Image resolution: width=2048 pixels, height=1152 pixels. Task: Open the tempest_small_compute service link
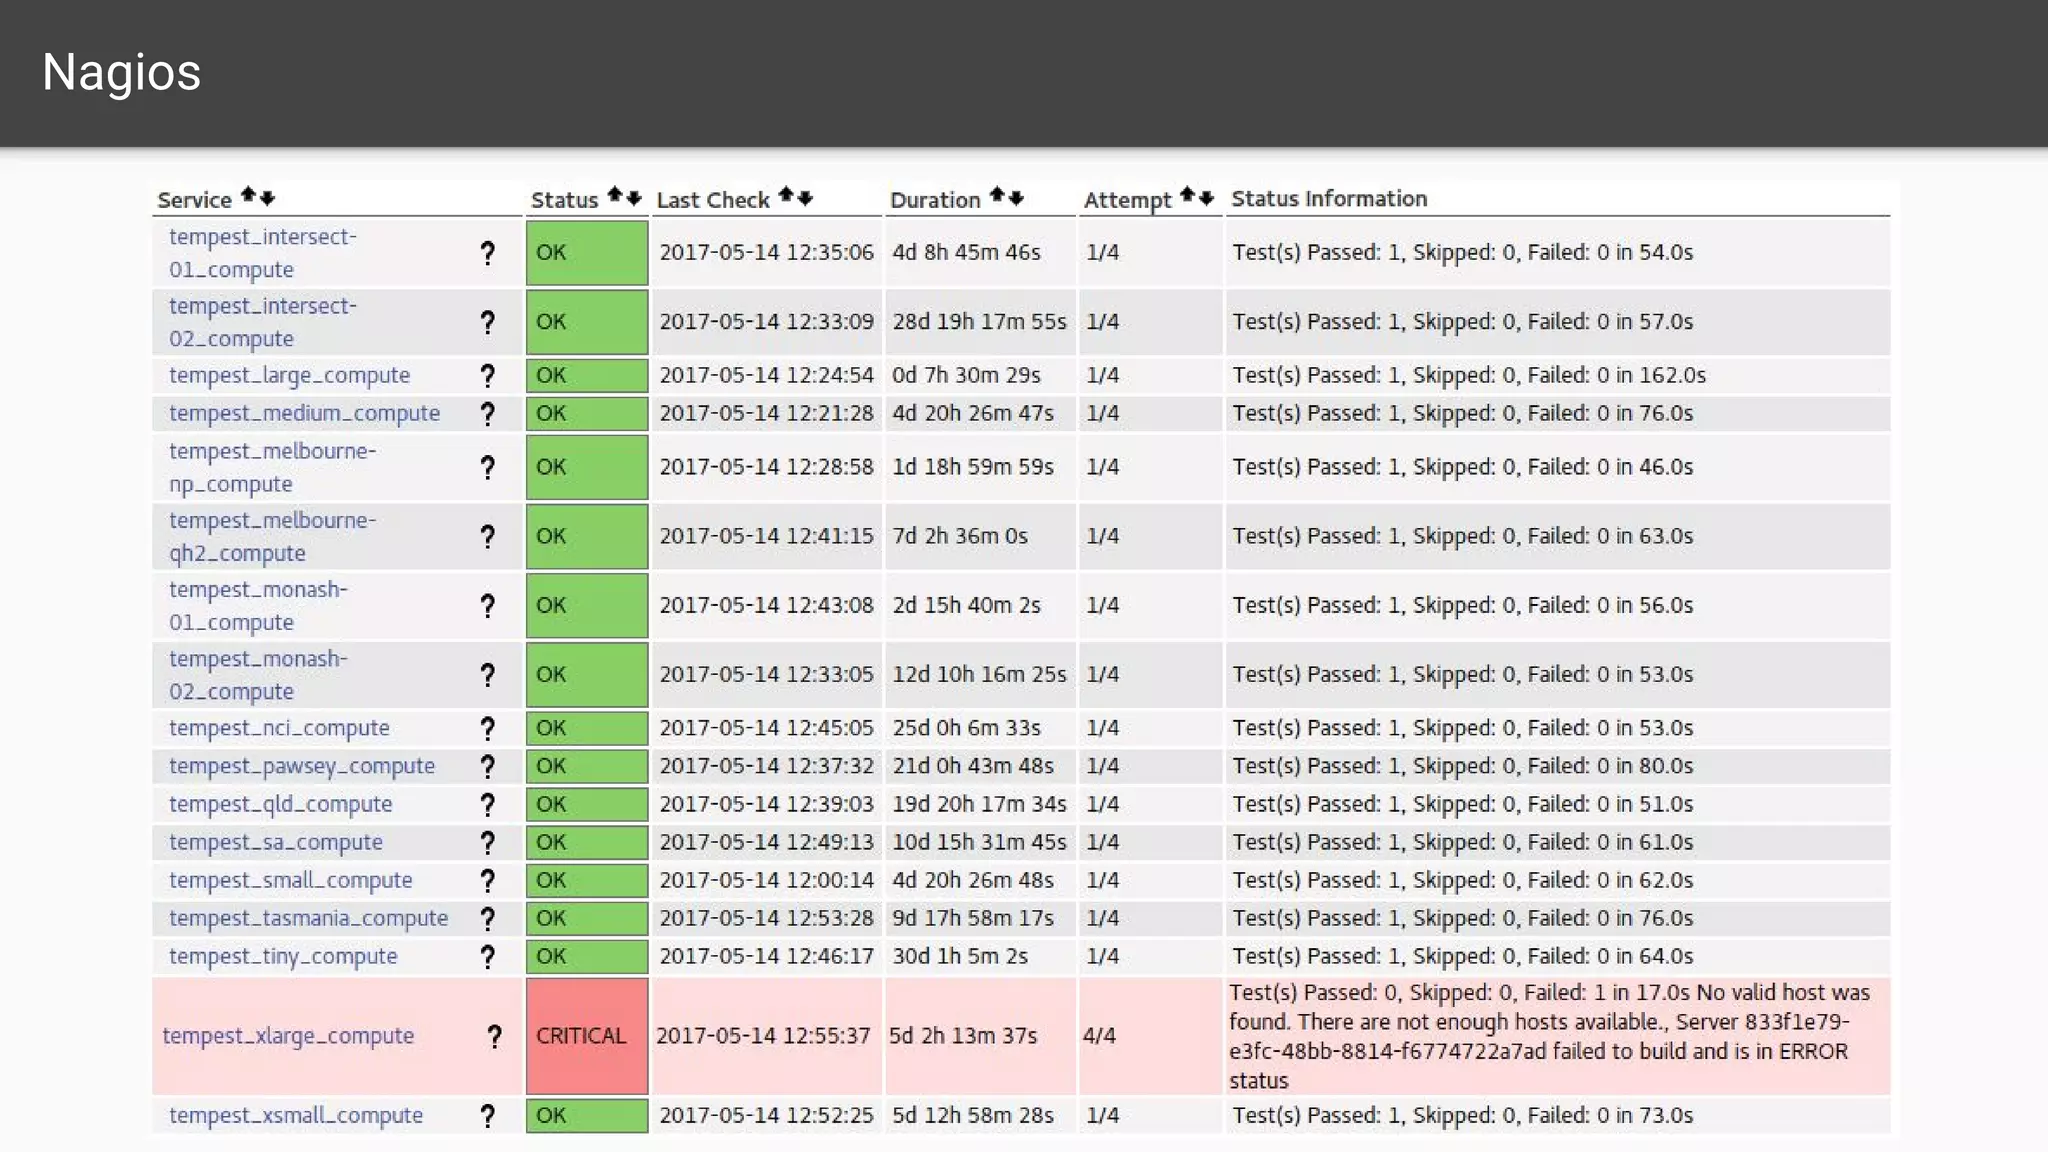click(290, 881)
